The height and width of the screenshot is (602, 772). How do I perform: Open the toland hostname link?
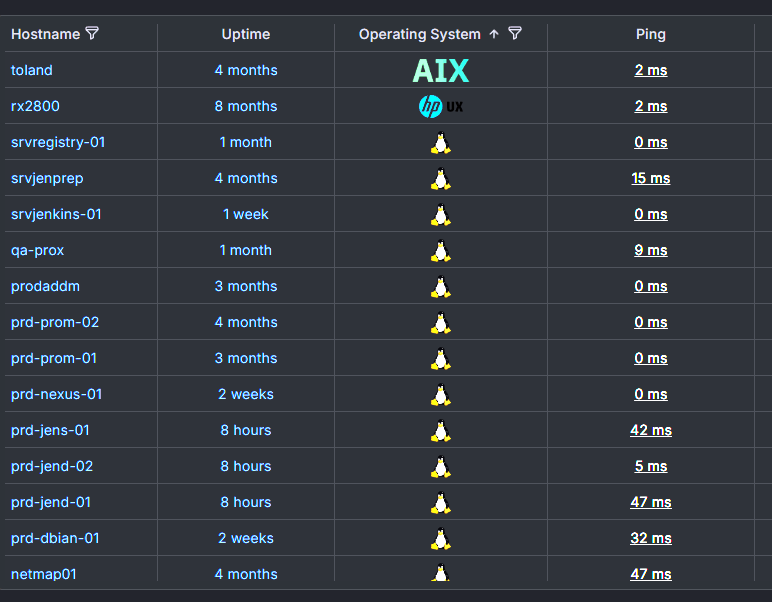pos(32,70)
